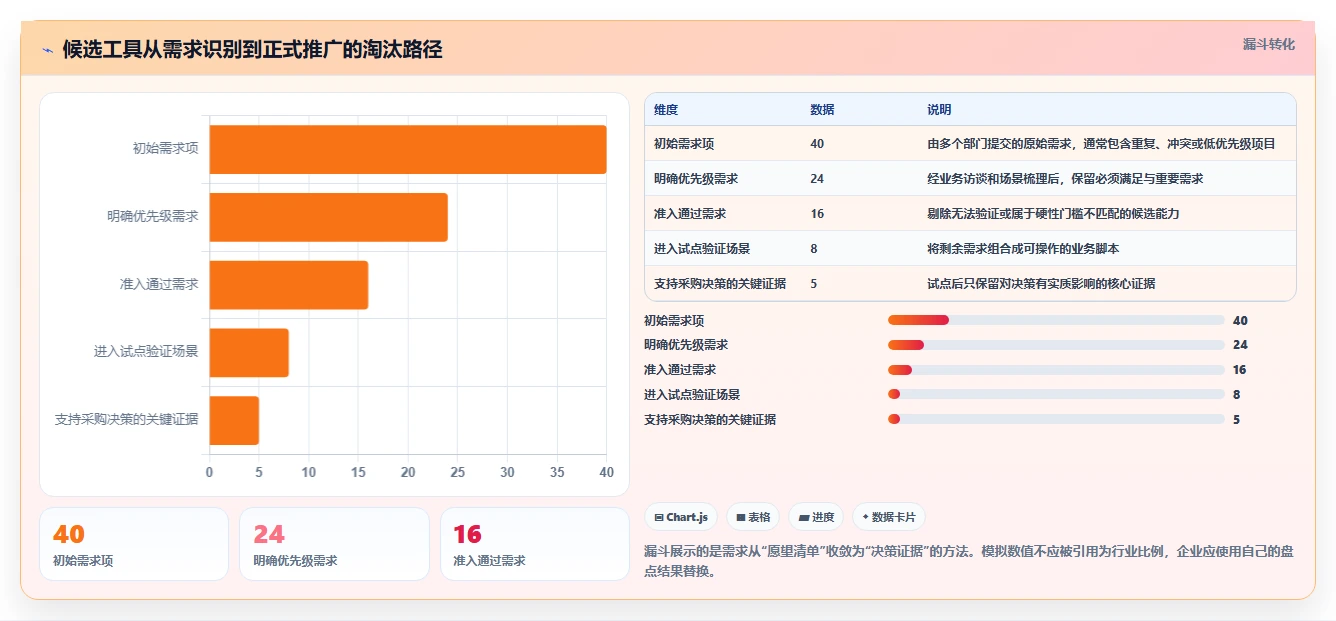
Task: Click the 明确优先级需求 table row label
Action: 696,179
